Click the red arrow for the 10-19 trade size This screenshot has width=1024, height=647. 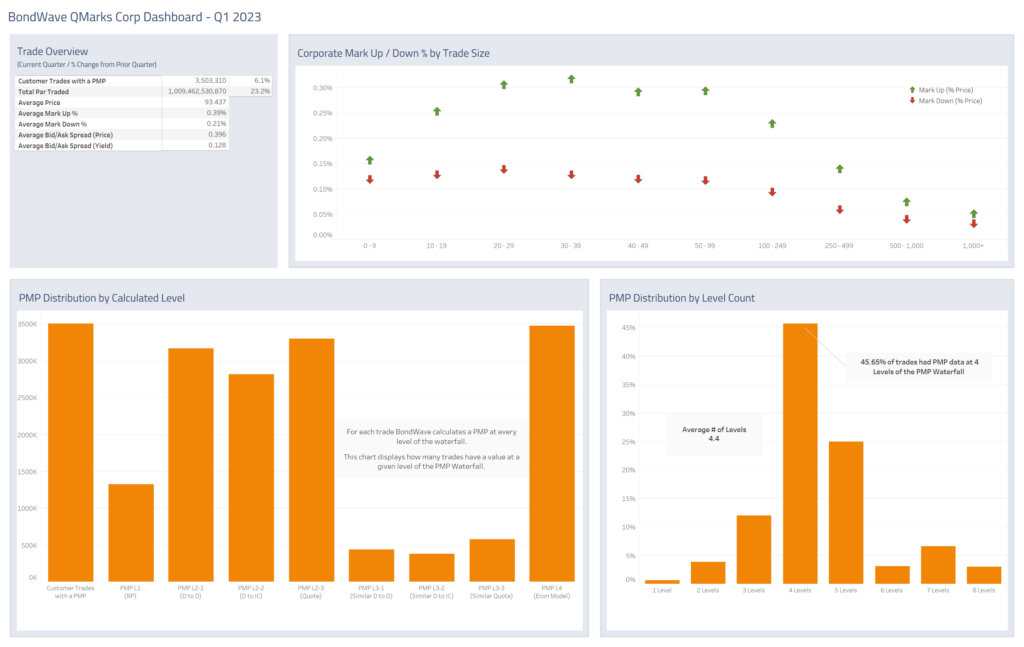[x=439, y=173]
